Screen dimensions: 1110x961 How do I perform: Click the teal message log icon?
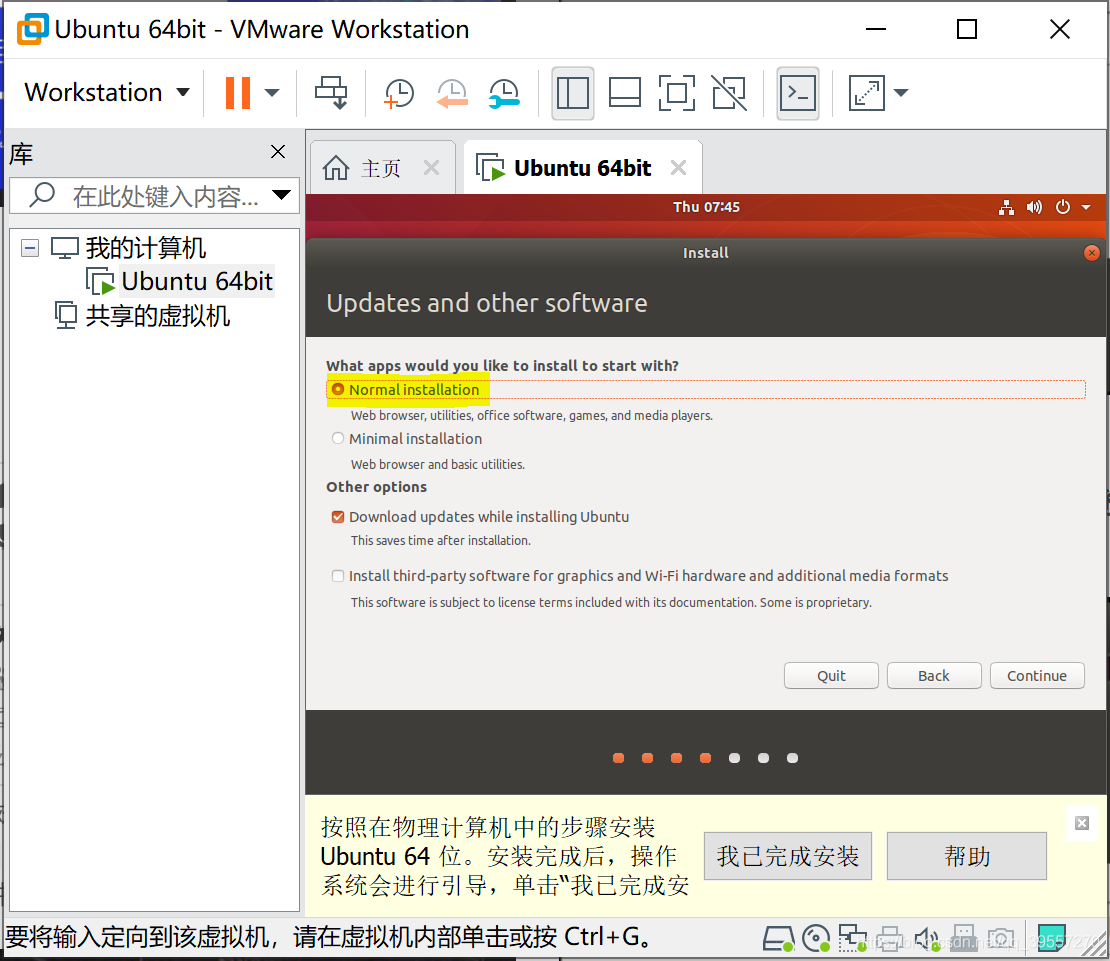pos(1051,938)
